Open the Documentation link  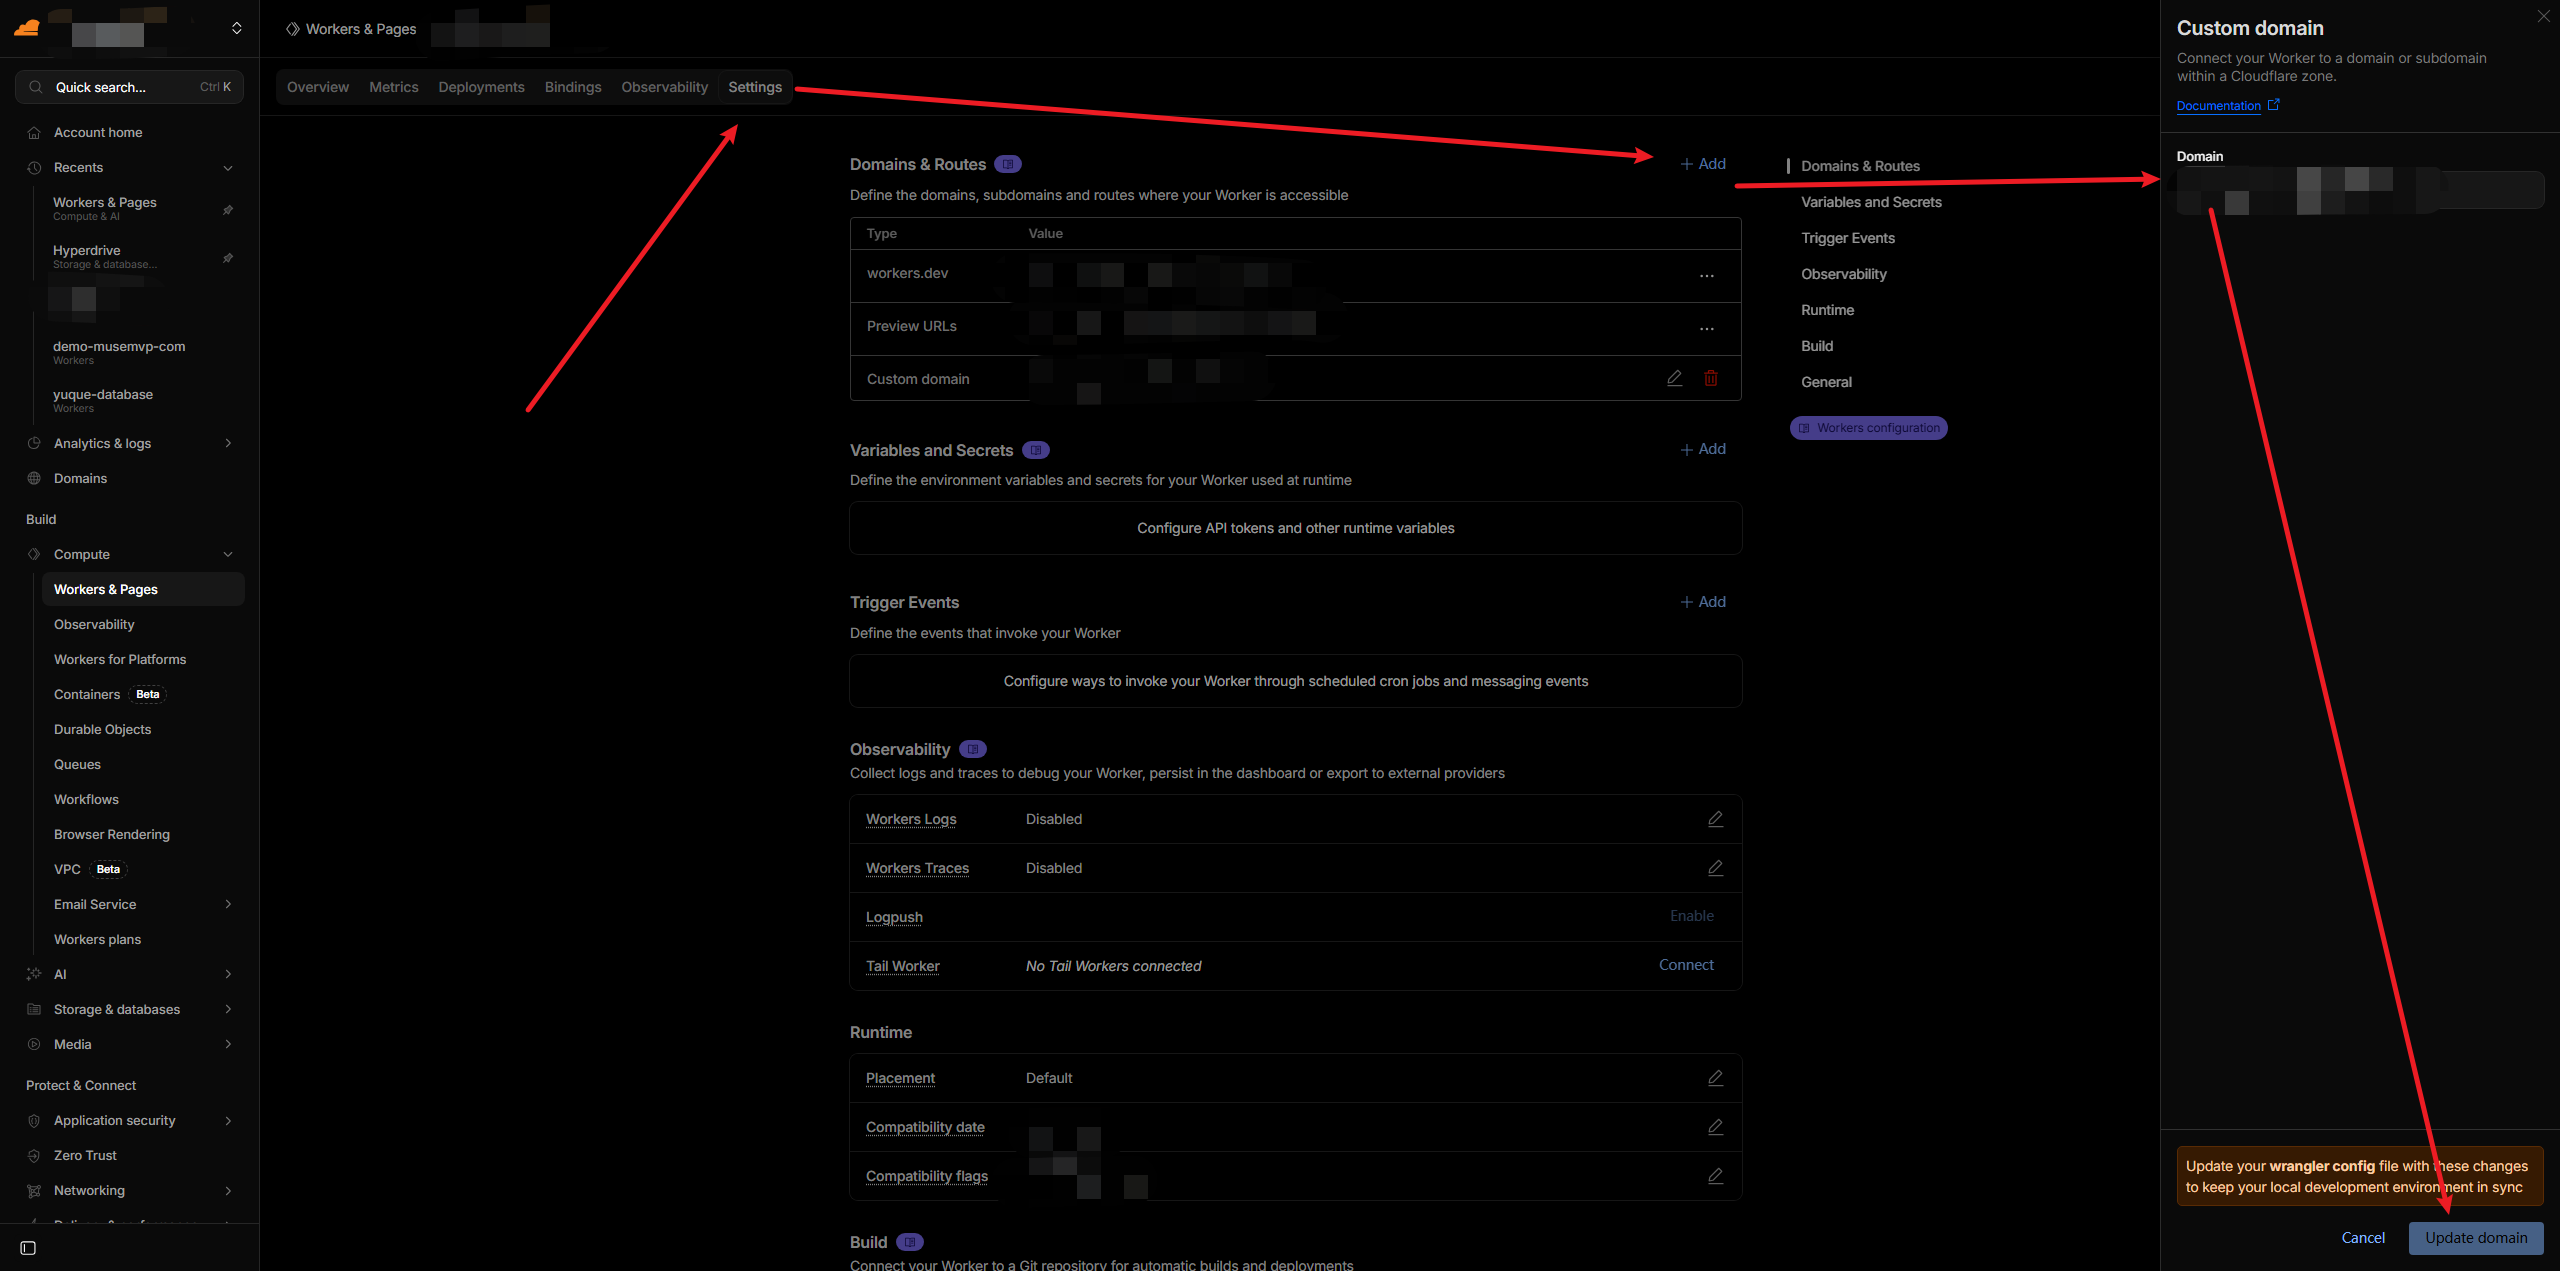coord(2218,106)
